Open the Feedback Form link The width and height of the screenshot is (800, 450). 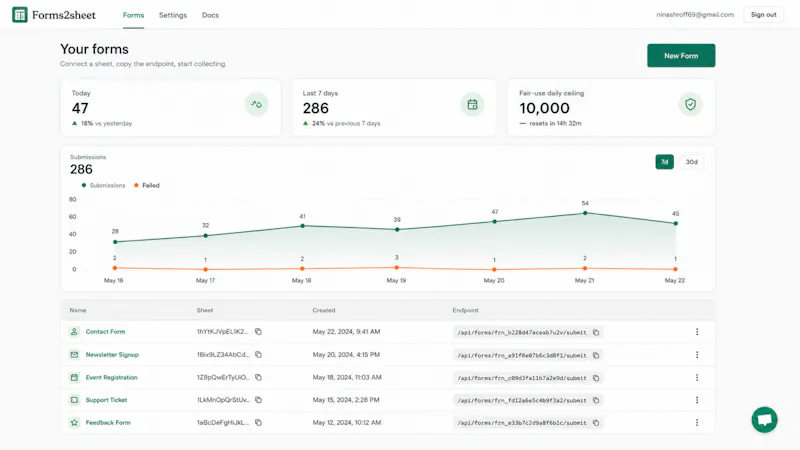pyautogui.click(x=108, y=422)
